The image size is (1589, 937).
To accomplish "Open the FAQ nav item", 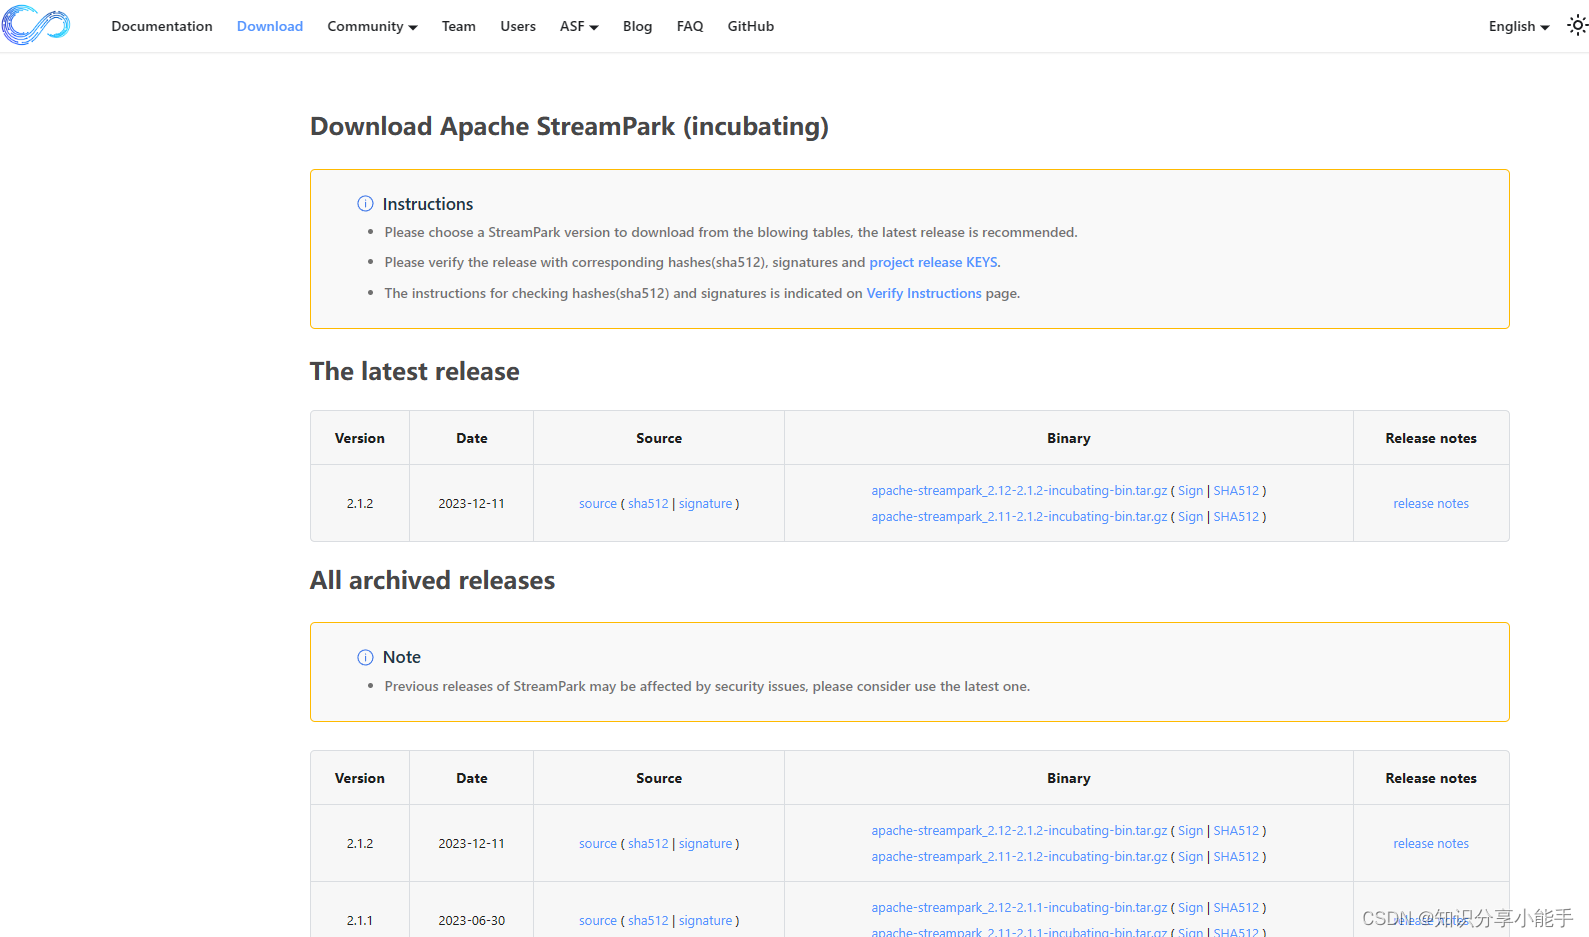I will (x=690, y=26).
